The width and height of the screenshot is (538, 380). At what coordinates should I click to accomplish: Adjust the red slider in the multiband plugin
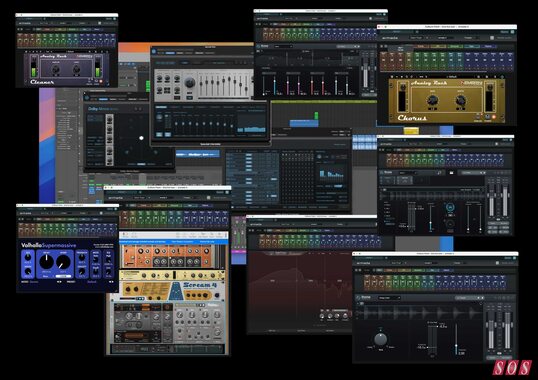pos(312,85)
